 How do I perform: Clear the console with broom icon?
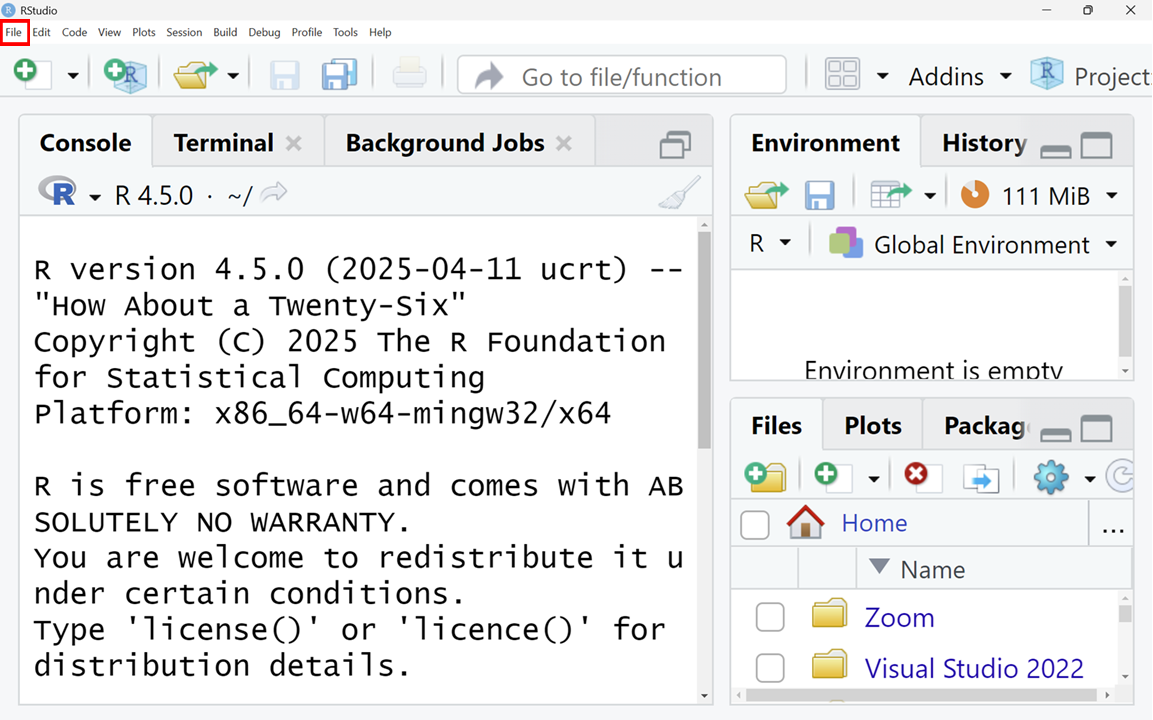[x=679, y=193]
